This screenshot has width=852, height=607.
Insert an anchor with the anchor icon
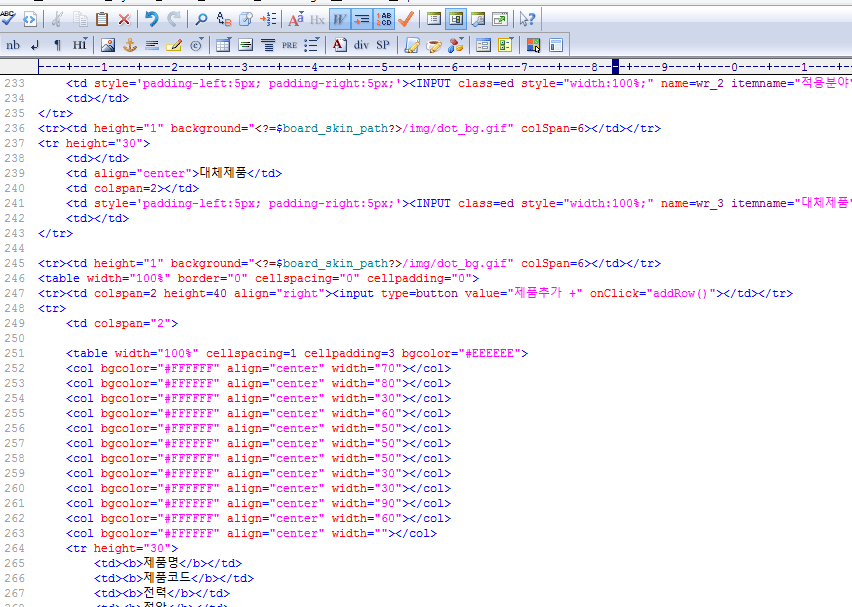click(x=130, y=45)
